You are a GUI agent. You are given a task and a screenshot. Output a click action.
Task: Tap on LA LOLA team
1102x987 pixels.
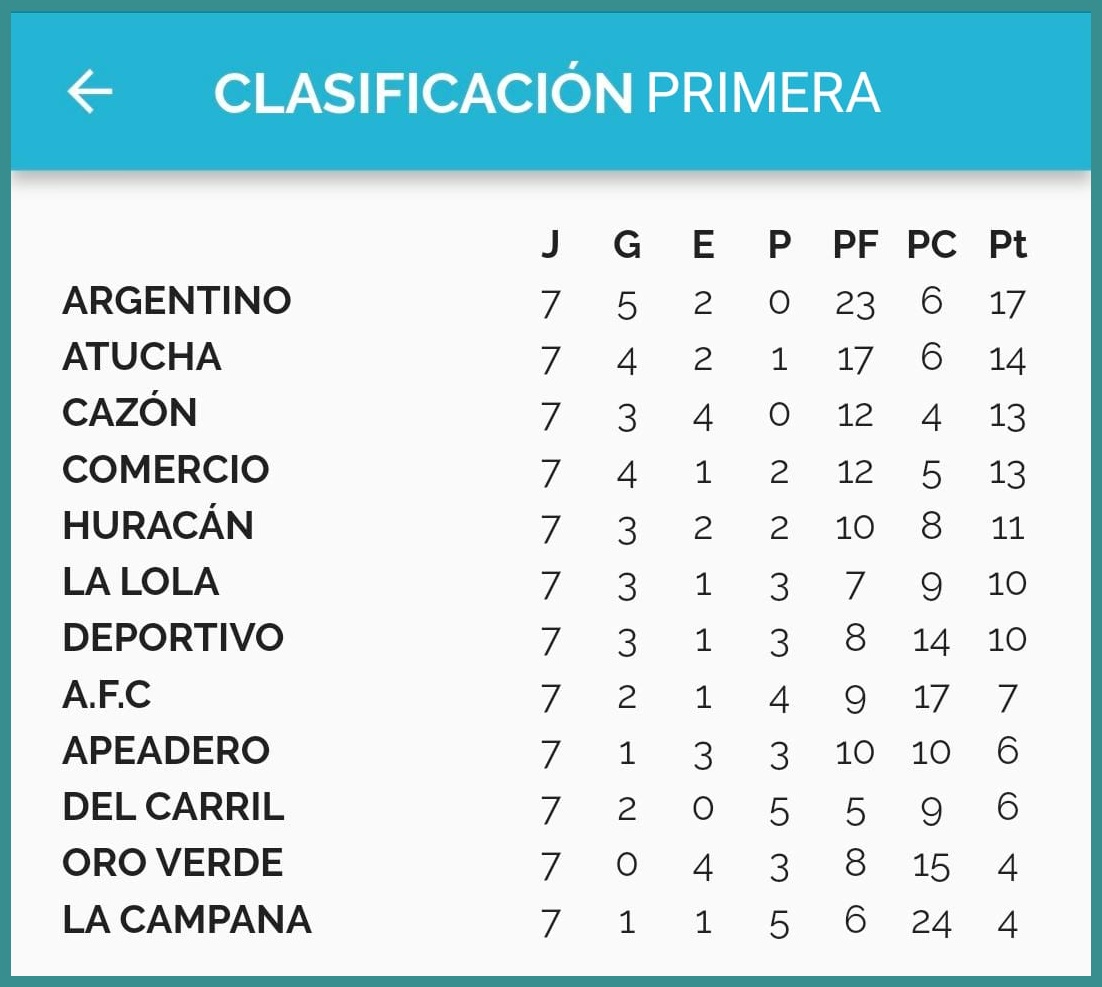141,581
